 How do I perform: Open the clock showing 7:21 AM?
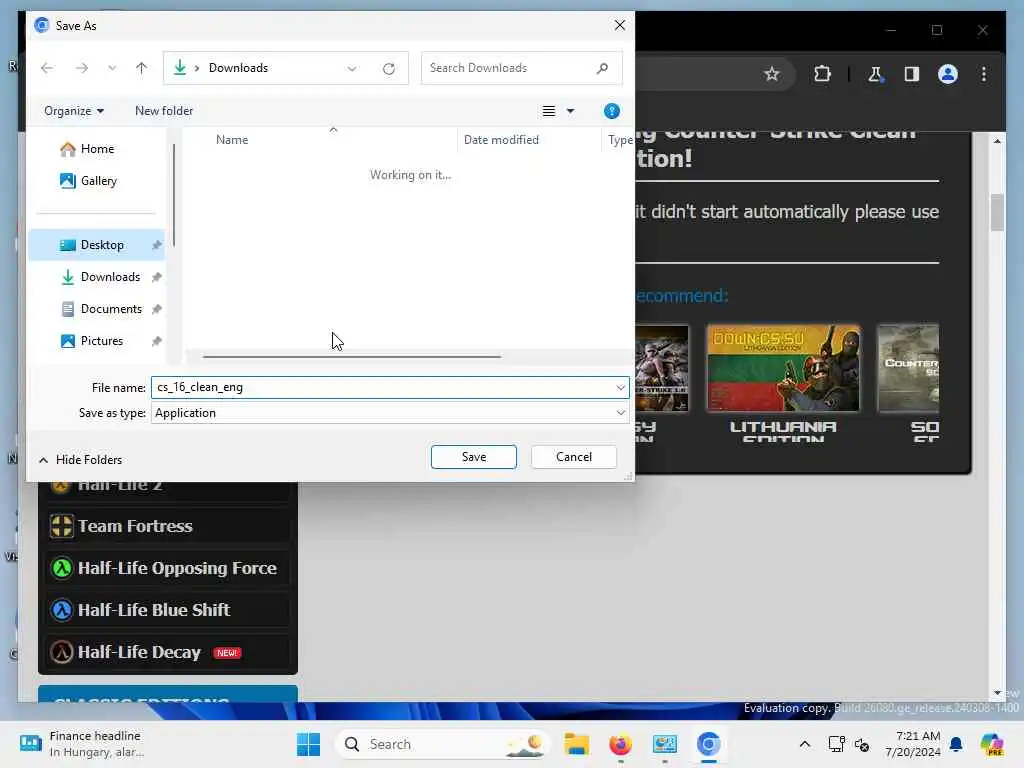(x=912, y=744)
